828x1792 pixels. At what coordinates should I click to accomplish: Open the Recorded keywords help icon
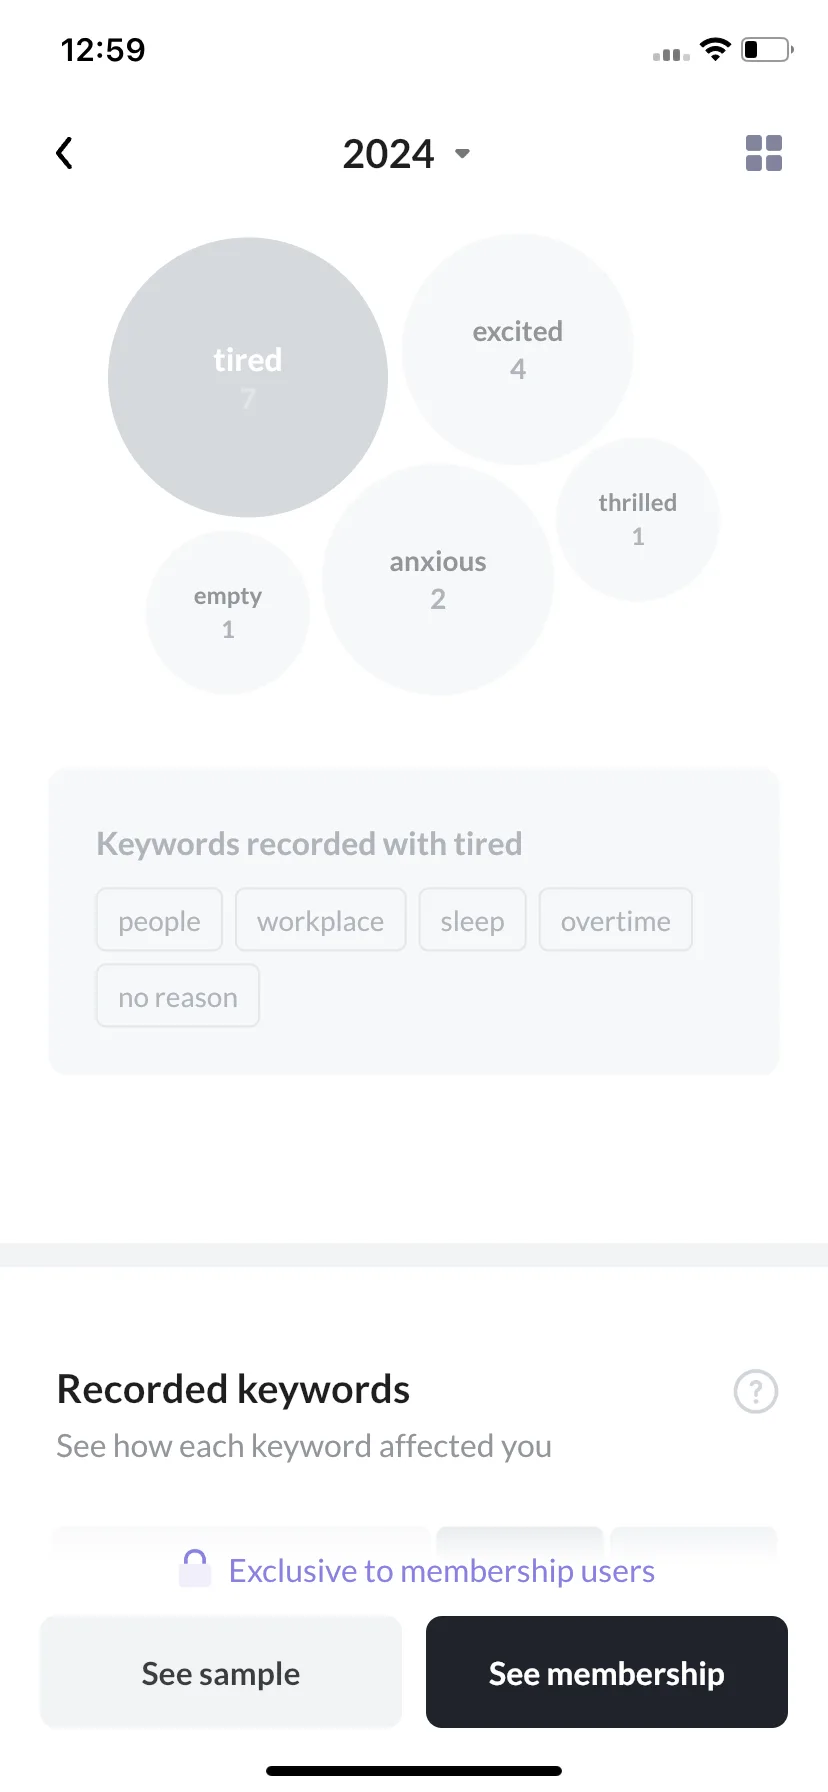(756, 1391)
